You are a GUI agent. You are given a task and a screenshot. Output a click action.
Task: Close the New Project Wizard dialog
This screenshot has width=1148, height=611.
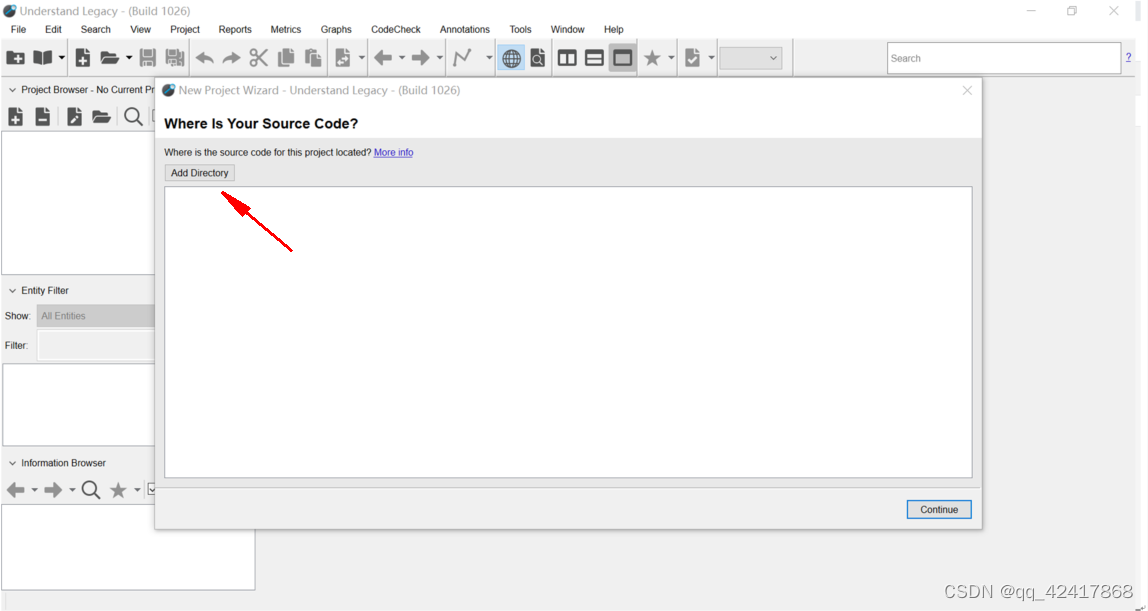pyautogui.click(x=967, y=90)
